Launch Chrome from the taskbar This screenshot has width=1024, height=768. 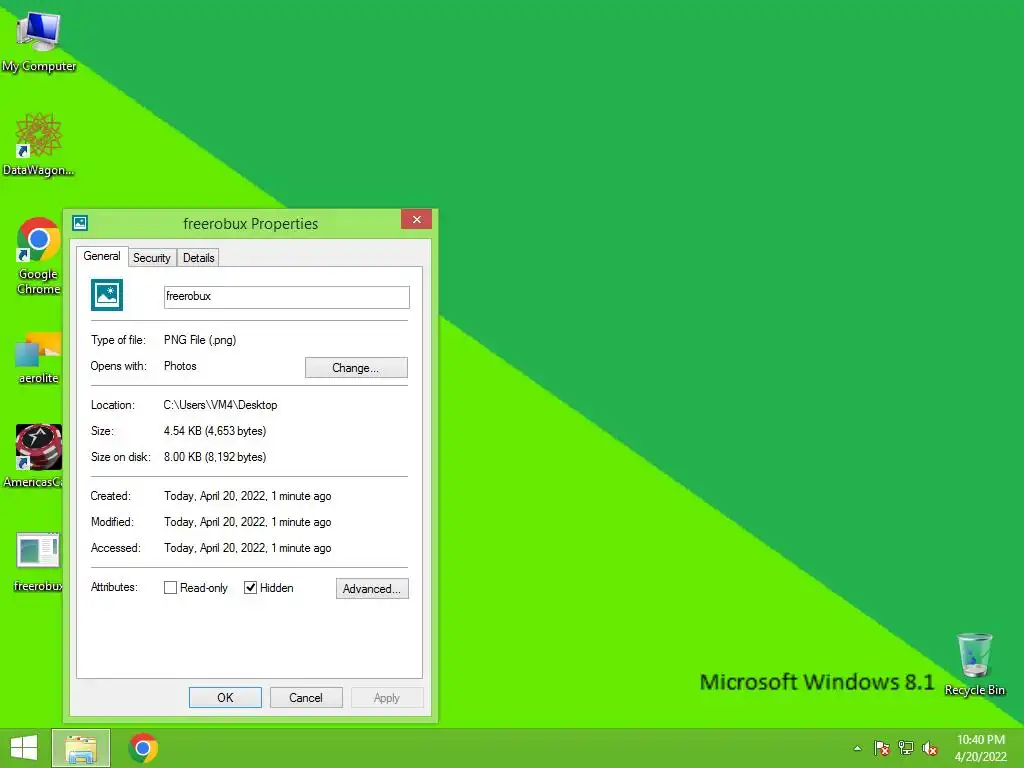pyautogui.click(x=143, y=748)
